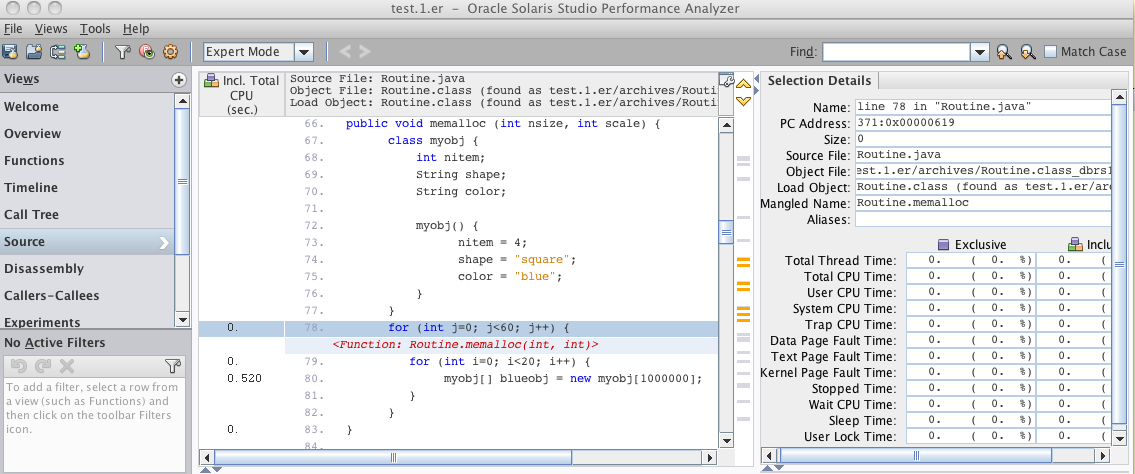Click line 74 shape = "square"
This screenshot has height=474, width=1135.
(x=458, y=259)
